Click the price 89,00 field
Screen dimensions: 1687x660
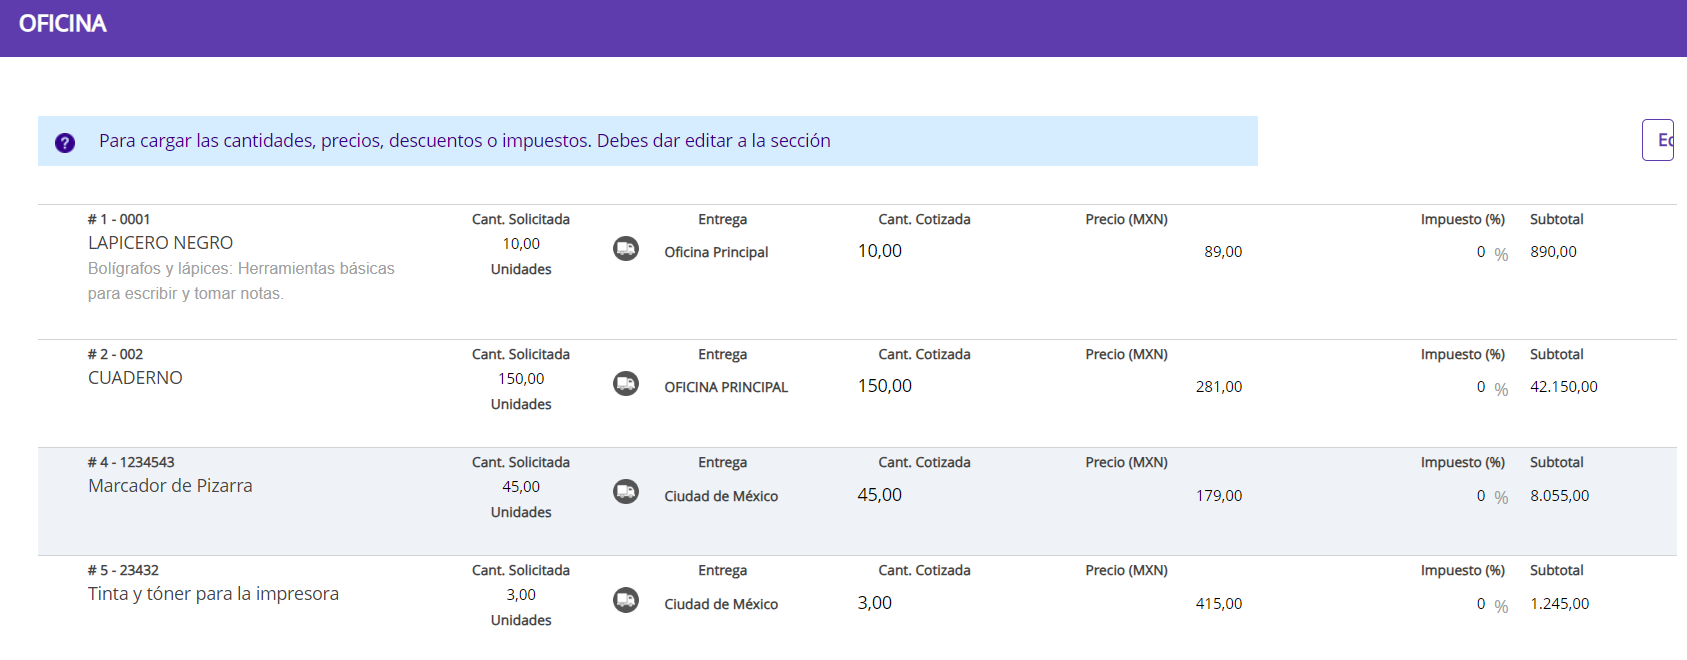click(x=1222, y=252)
